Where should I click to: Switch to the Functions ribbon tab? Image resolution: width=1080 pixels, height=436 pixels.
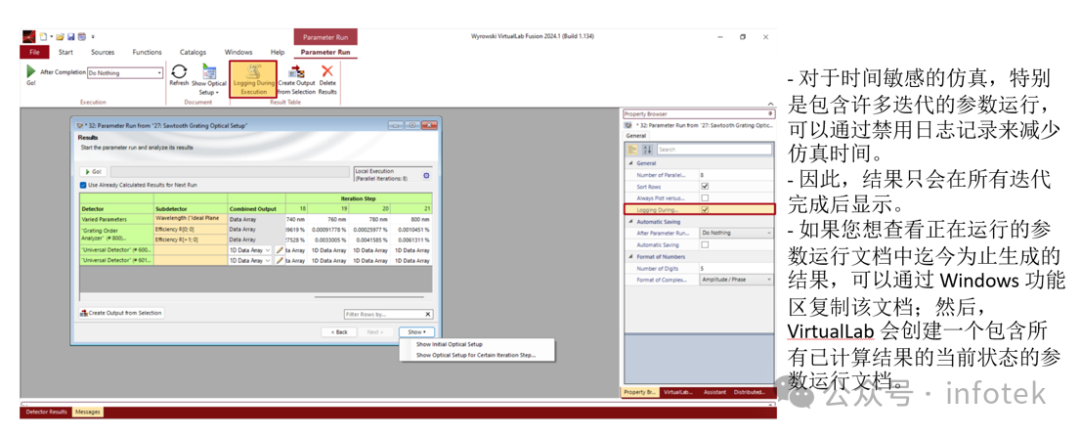(147, 52)
